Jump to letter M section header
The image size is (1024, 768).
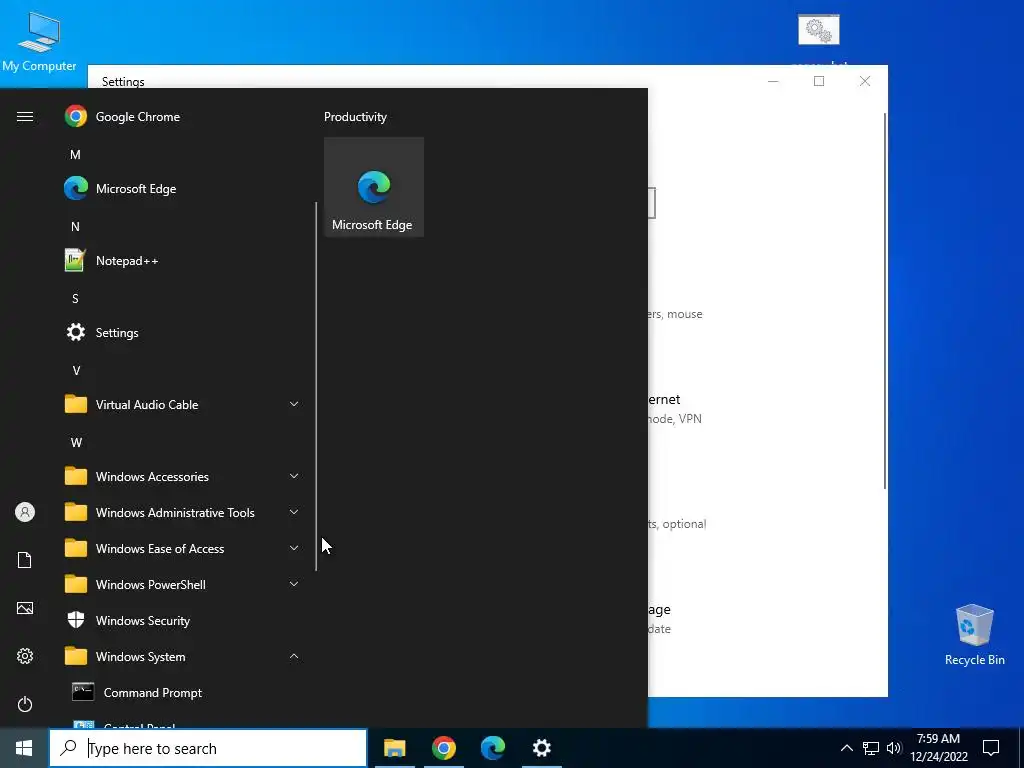click(x=75, y=155)
